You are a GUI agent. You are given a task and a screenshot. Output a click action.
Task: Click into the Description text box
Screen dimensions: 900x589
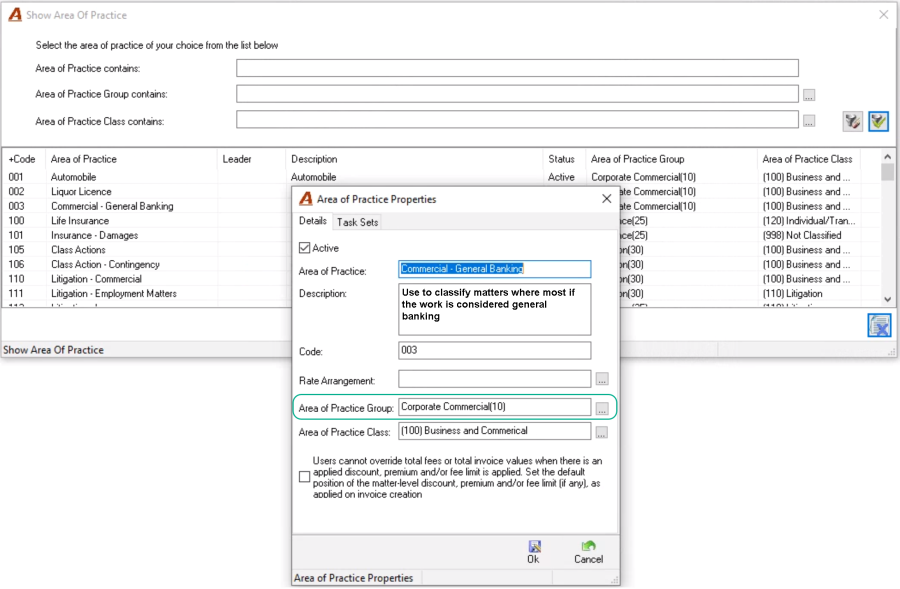click(x=494, y=309)
